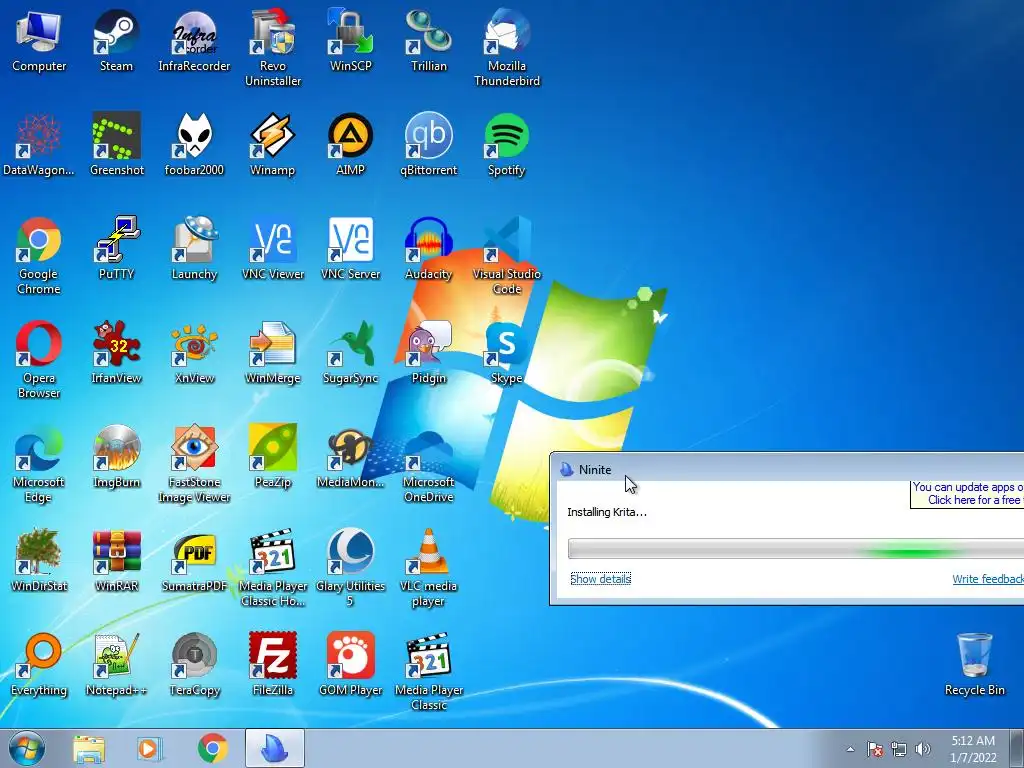1024x768 pixels.
Task: Select the Computer desktop icon
Action: click(x=39, y=40)
